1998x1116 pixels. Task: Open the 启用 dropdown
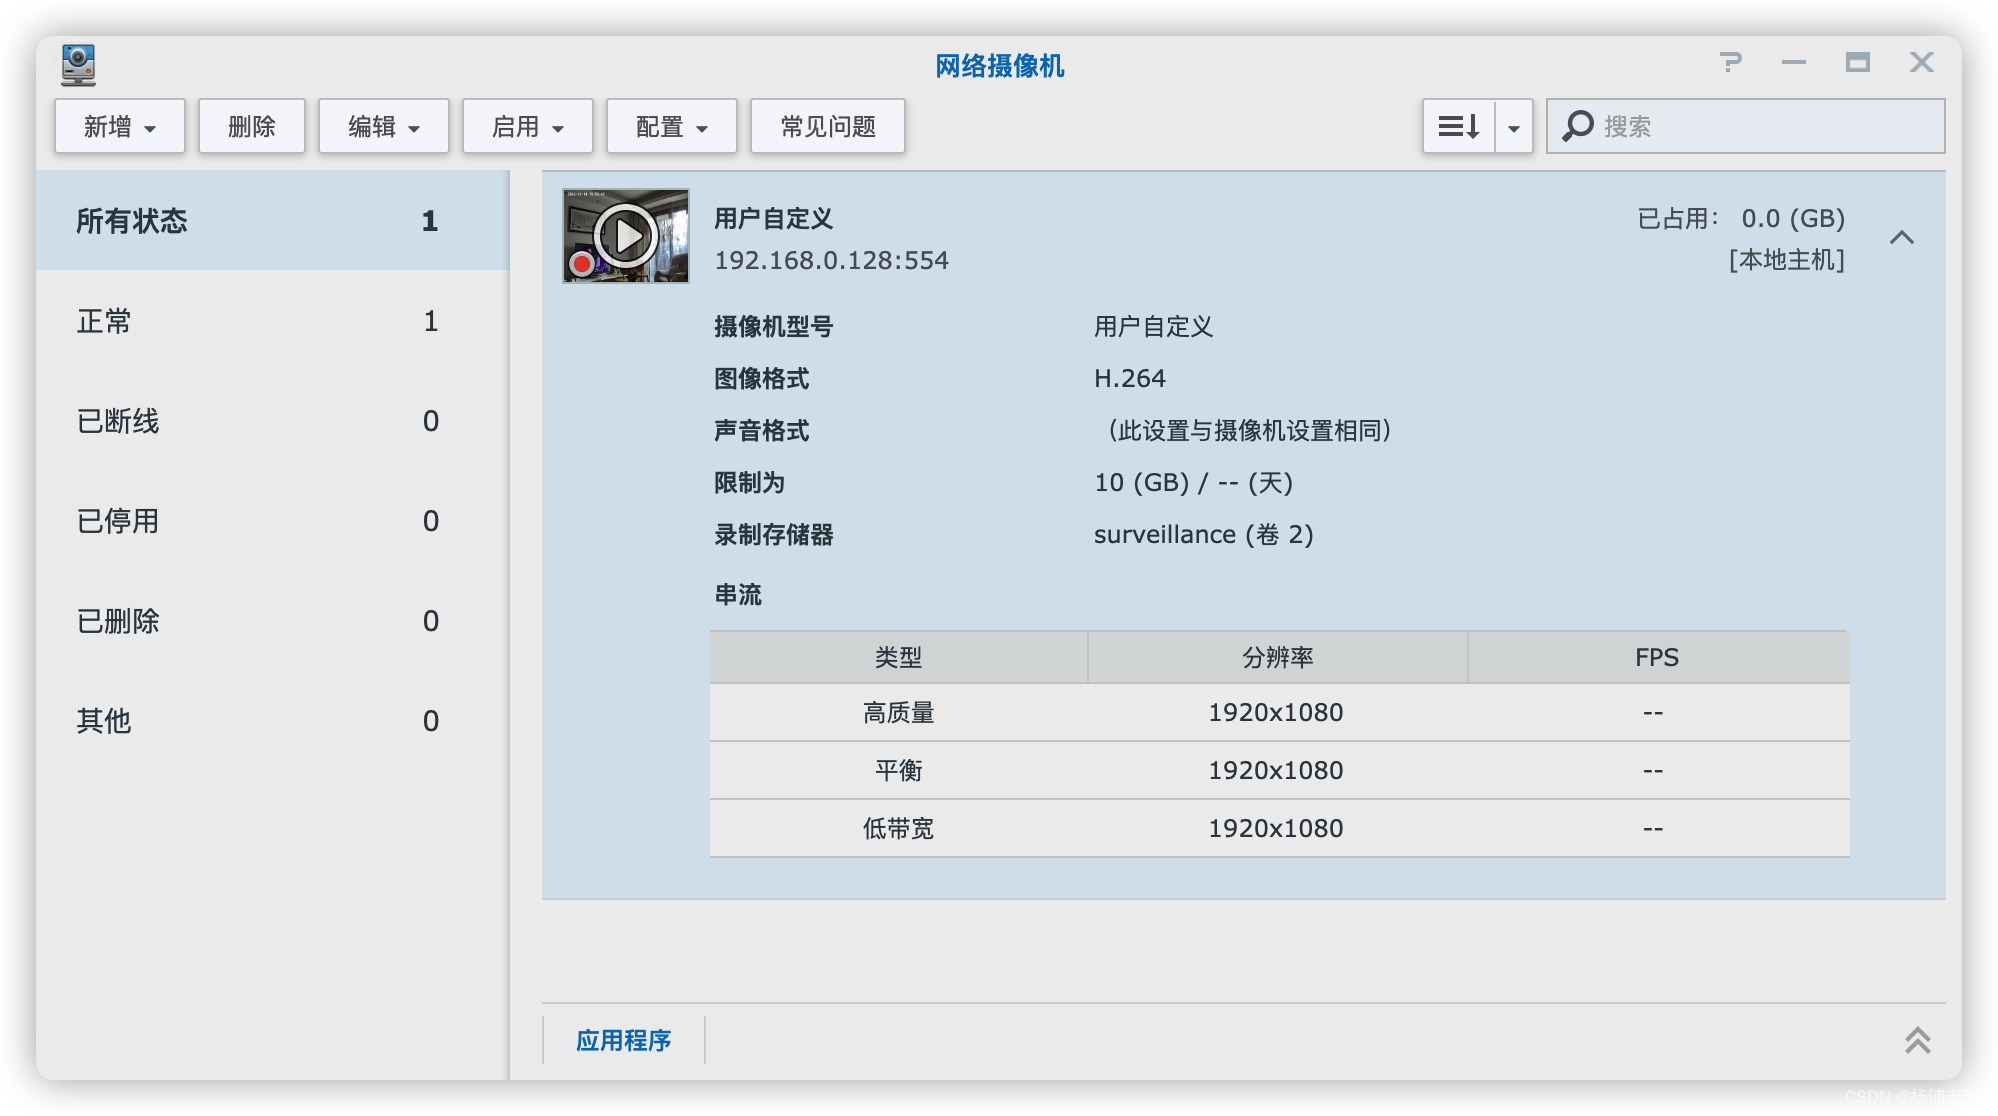(x=527, y=125)
